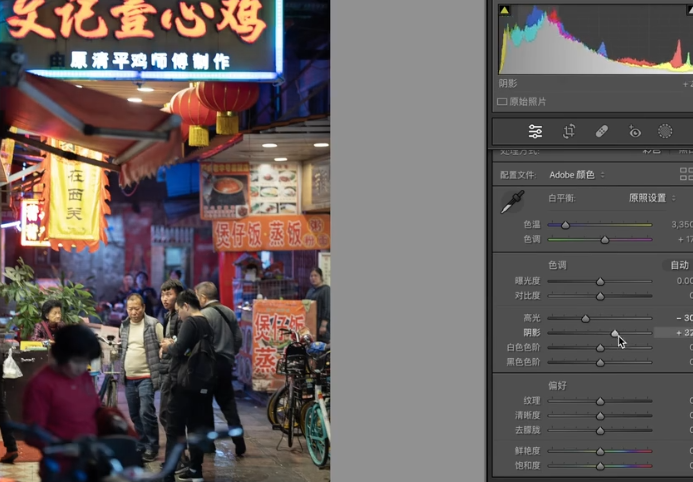
Task: Click the 去朦胧 slider handle
Action: 600,430
